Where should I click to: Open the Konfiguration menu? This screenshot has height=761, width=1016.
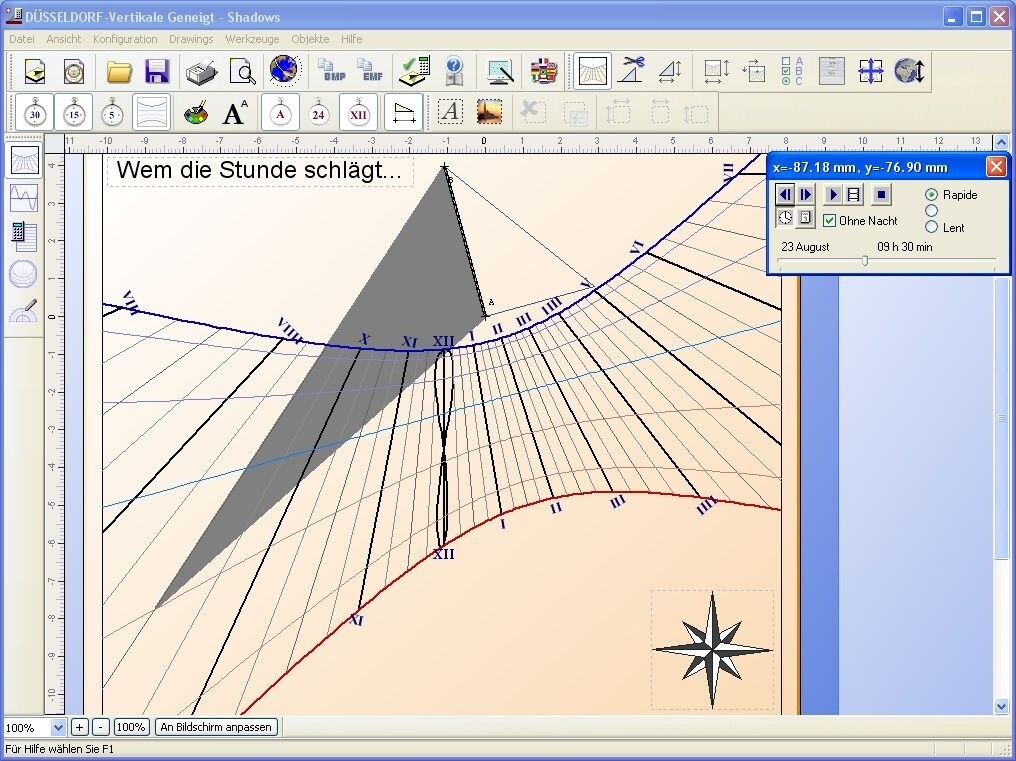point(125,39)
